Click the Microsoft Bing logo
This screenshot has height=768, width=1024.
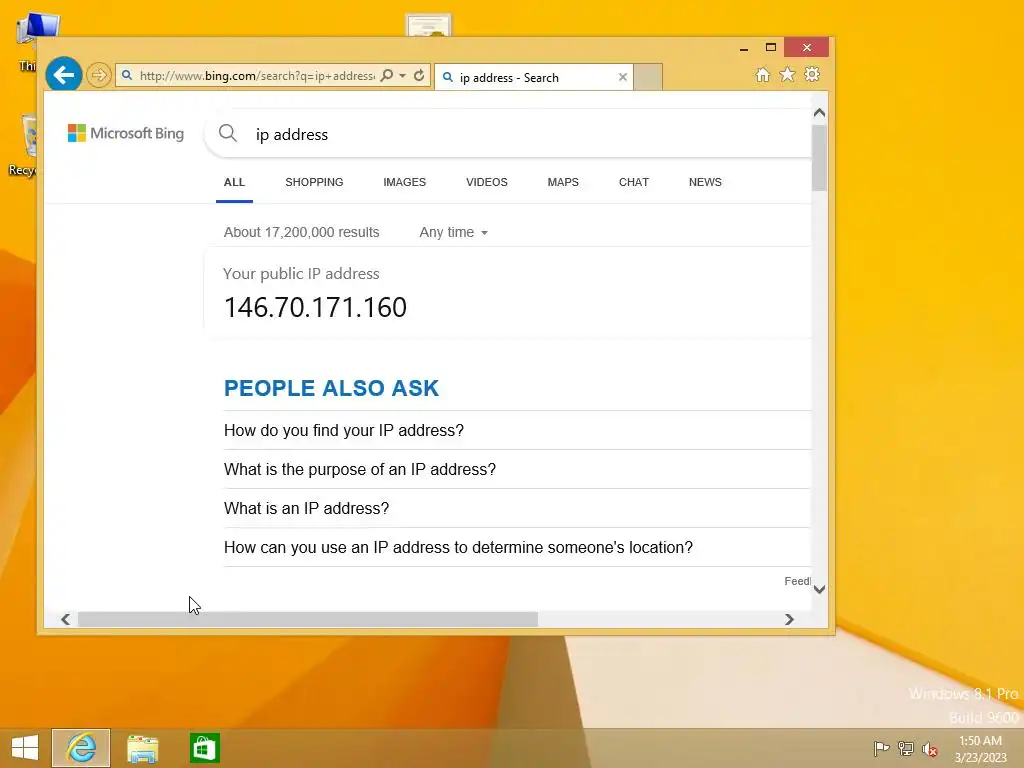126,133
